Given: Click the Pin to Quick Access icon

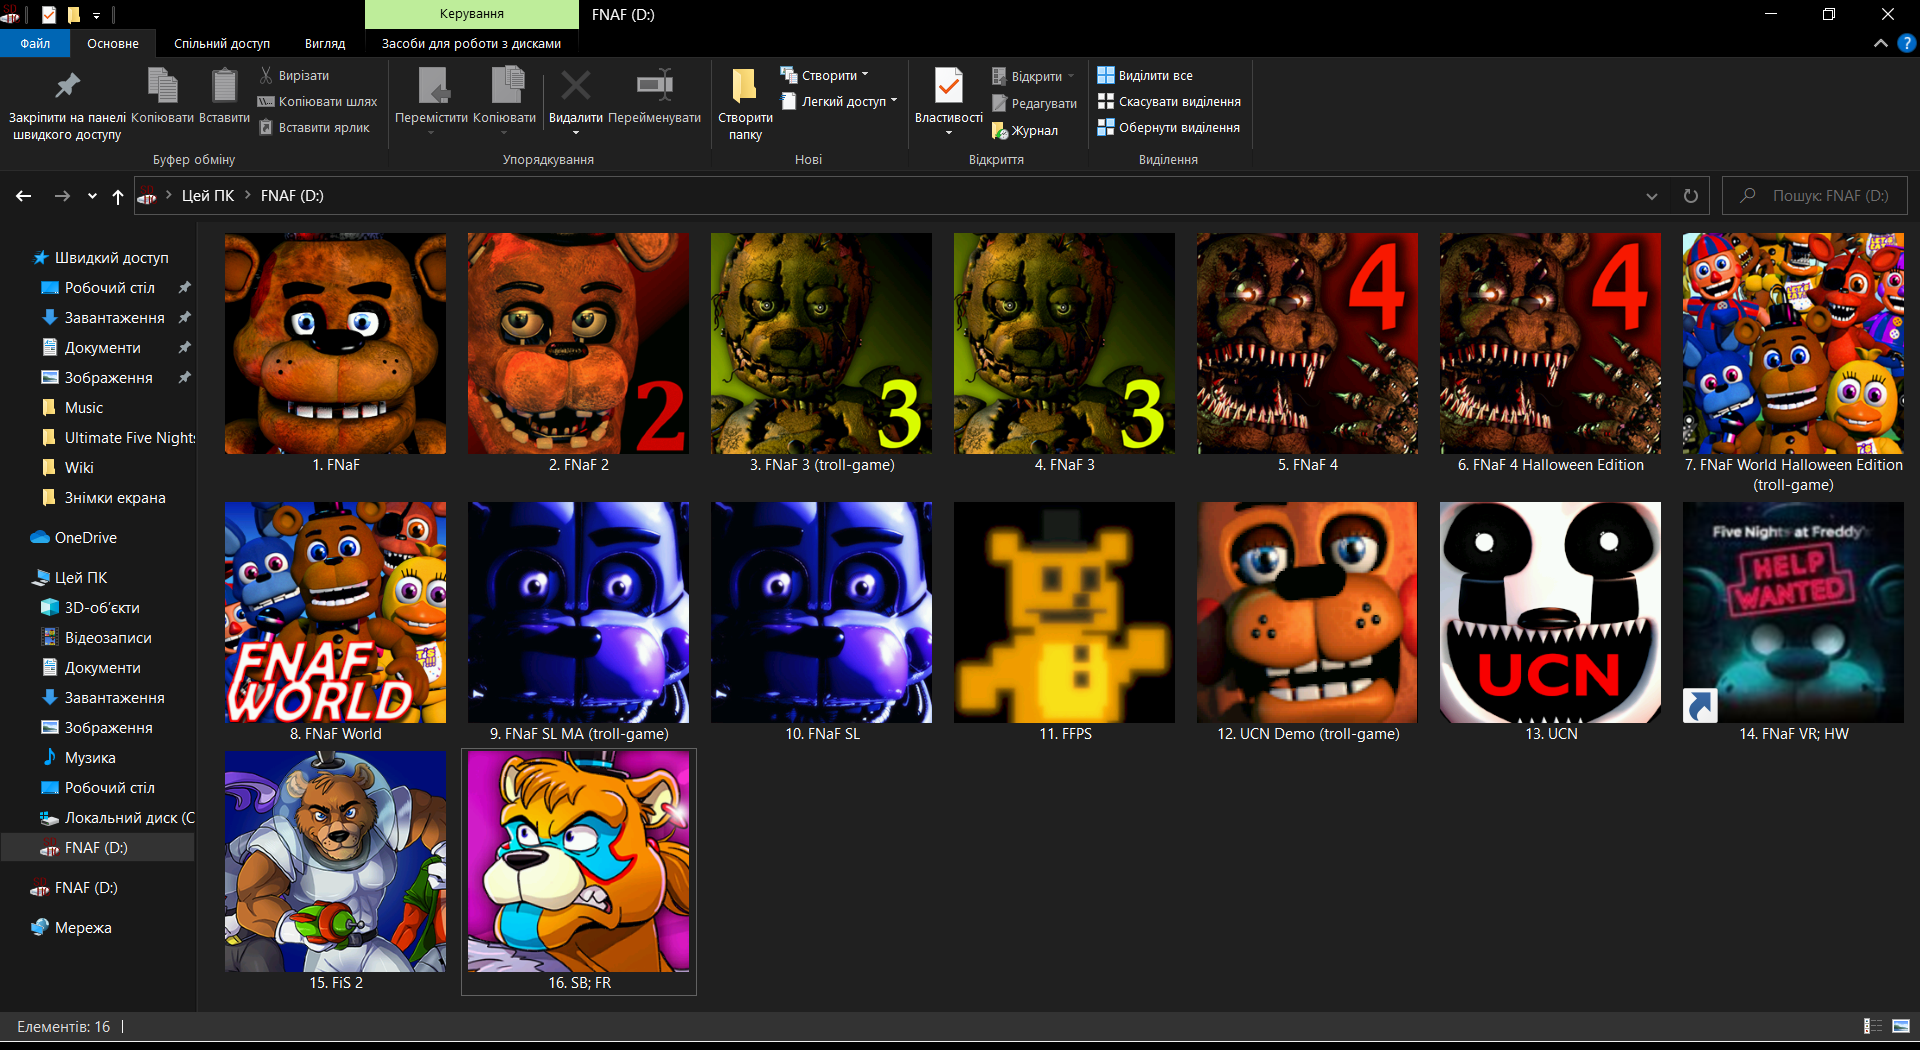Looking at the screenshot, I should tap(66, 86).
